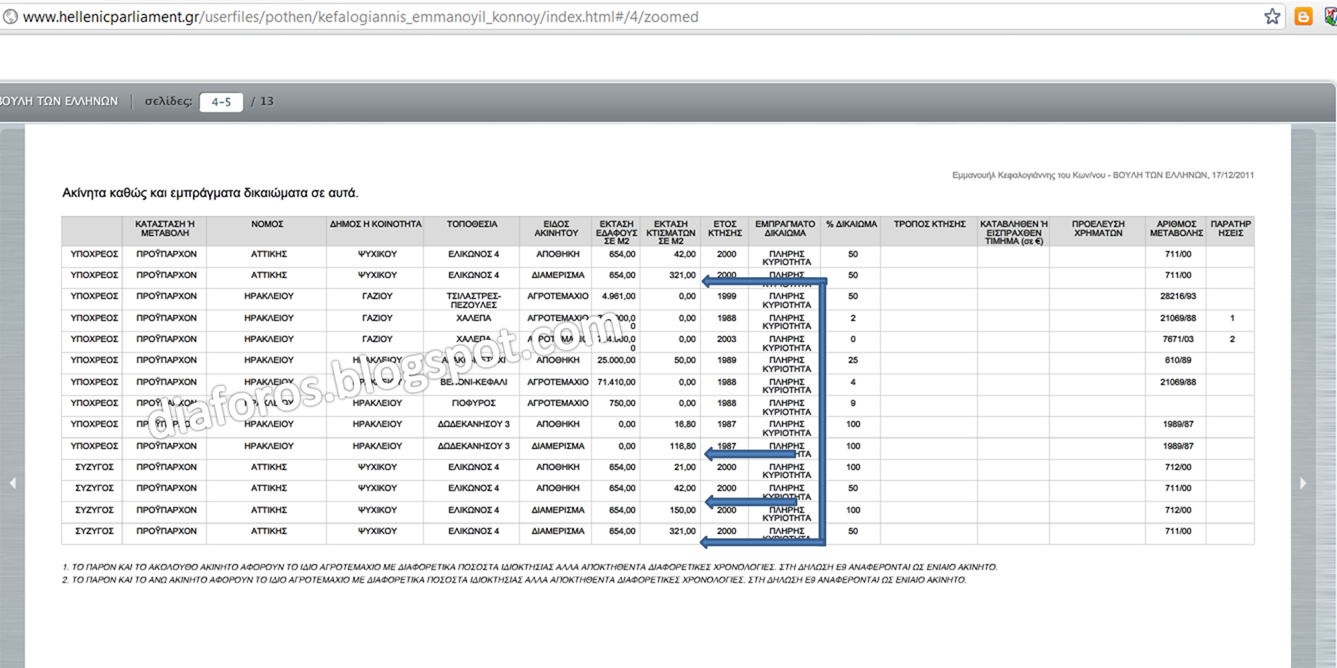Click the 28216/93 change number cell
Viewport: 1337px width, 668px height.
(1176, 297)
